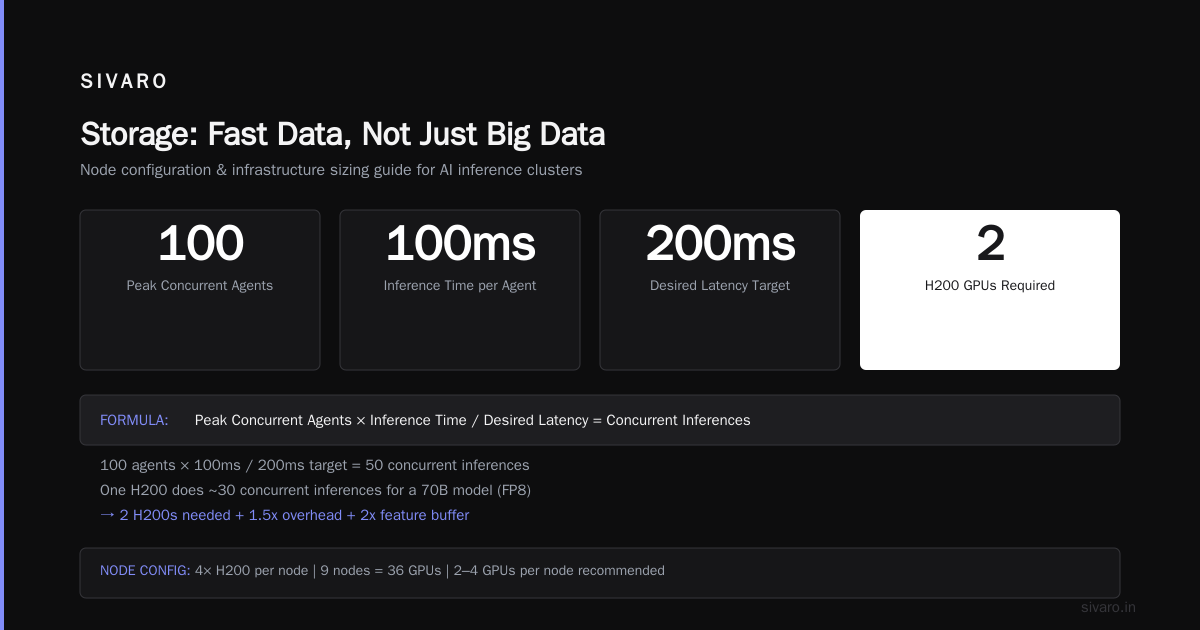Click the line about one H200 70B model (FP8)
This screenshot has height=630, width=1200.
pyautogui.click(x=315, y=490)
